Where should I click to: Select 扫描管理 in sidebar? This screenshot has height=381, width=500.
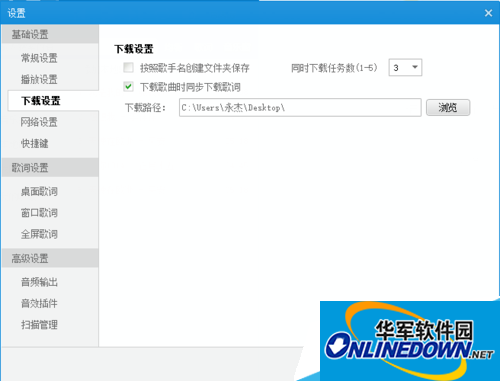[x=39, y=325]
